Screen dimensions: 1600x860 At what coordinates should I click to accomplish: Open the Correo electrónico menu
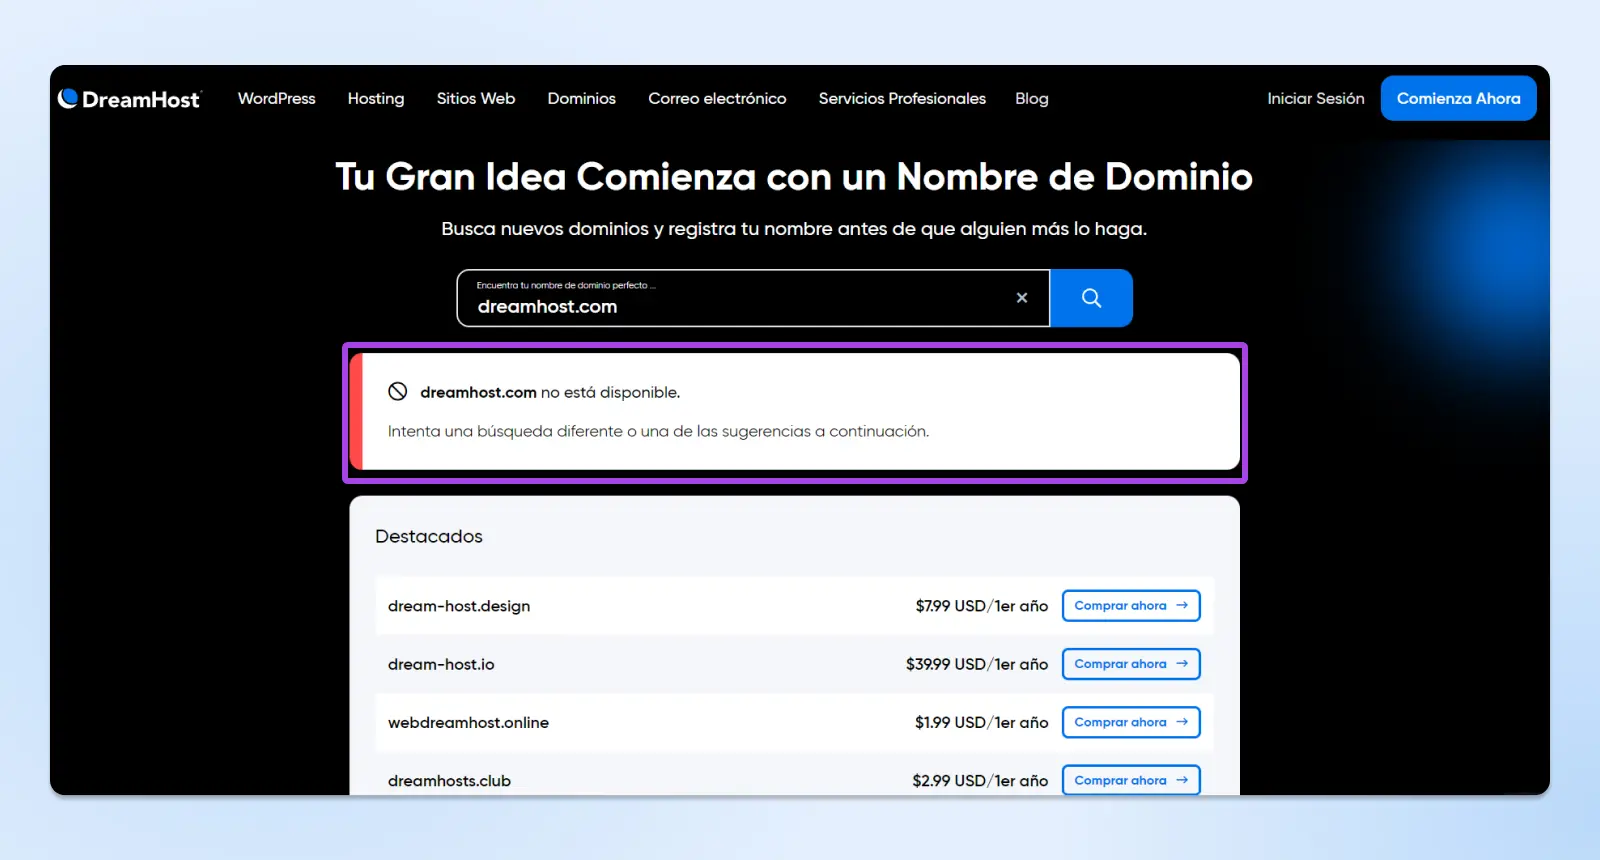tap(717, 99)
